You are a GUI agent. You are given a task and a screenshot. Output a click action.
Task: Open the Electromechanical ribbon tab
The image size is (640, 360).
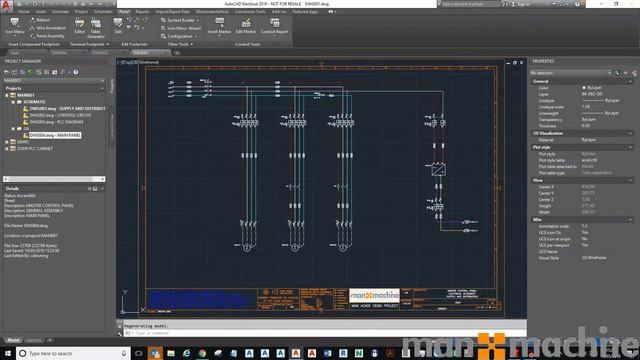point(212,12)
